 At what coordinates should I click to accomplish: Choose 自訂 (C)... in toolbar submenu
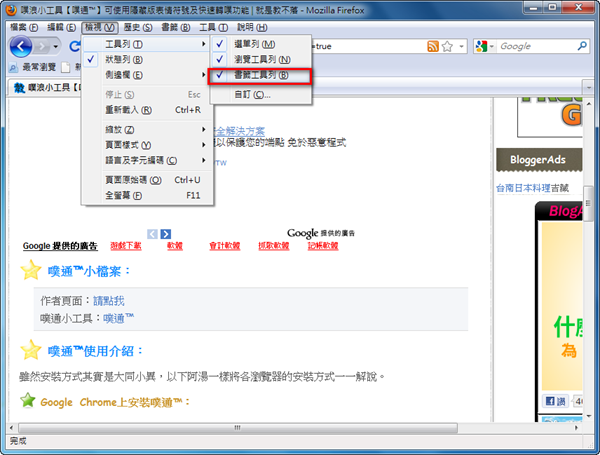tap(260, 95)
